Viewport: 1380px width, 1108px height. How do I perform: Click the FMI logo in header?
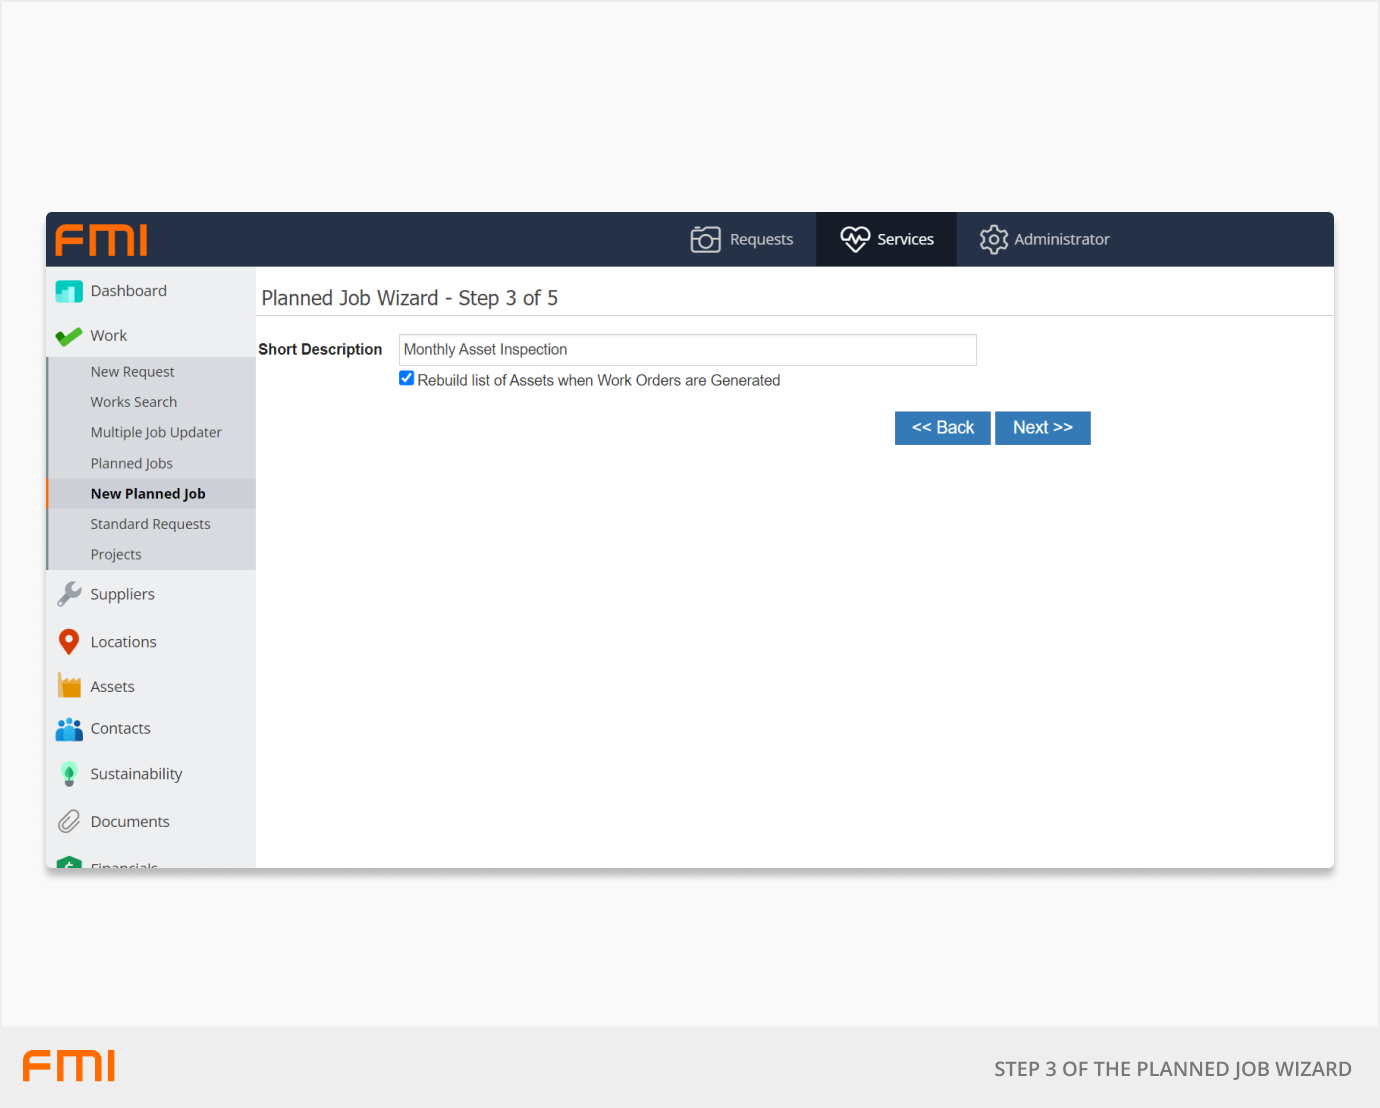tap(102, 240)
